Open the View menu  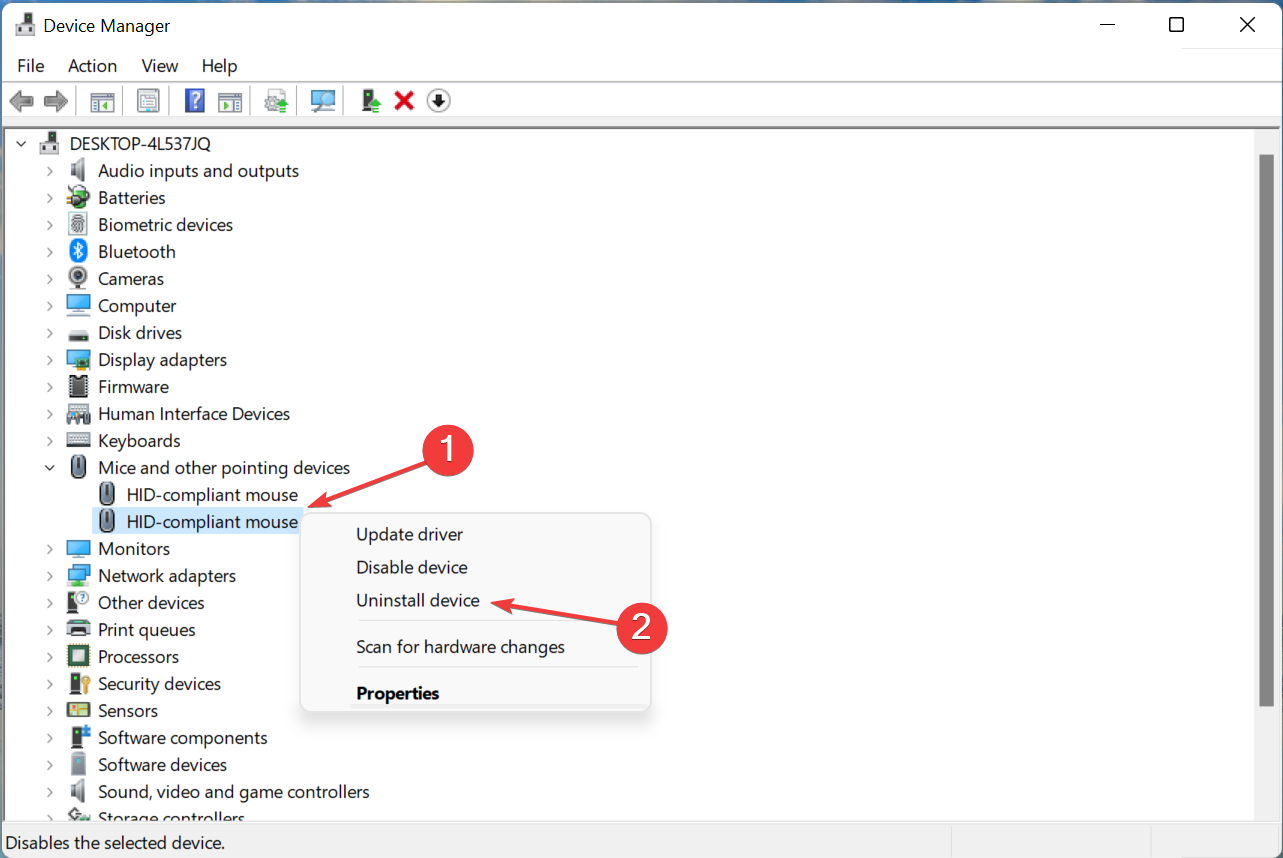(x=159, y=66)
